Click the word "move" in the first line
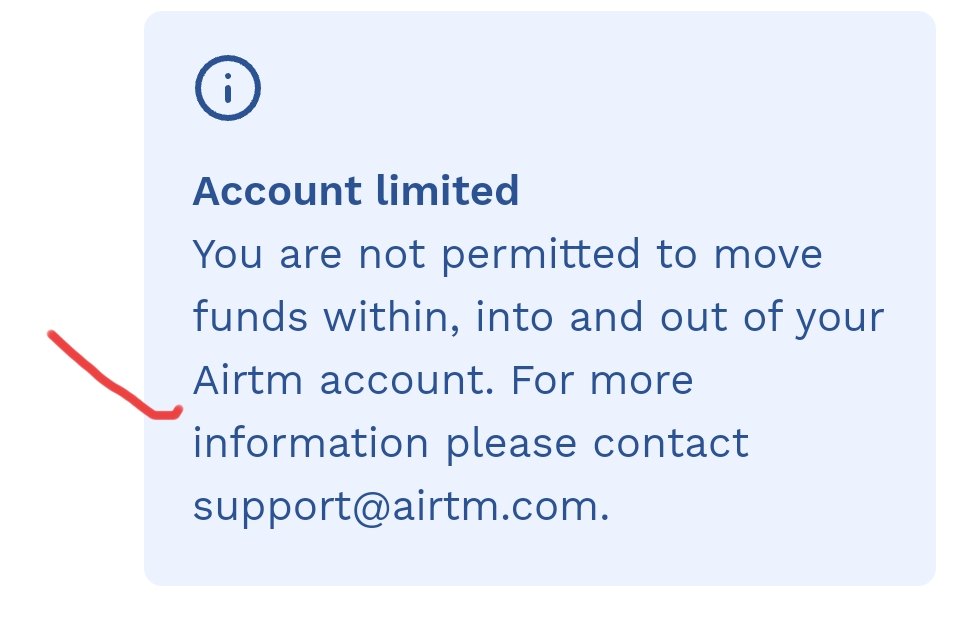Screen dimensions: 964x637 (x=768, y=254)
